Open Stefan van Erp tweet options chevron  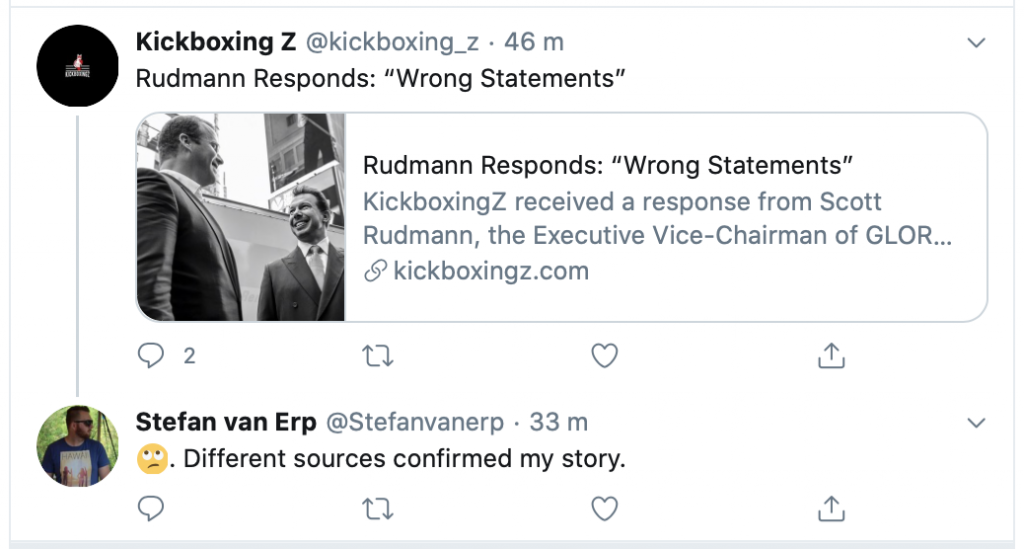pos(977,423)
